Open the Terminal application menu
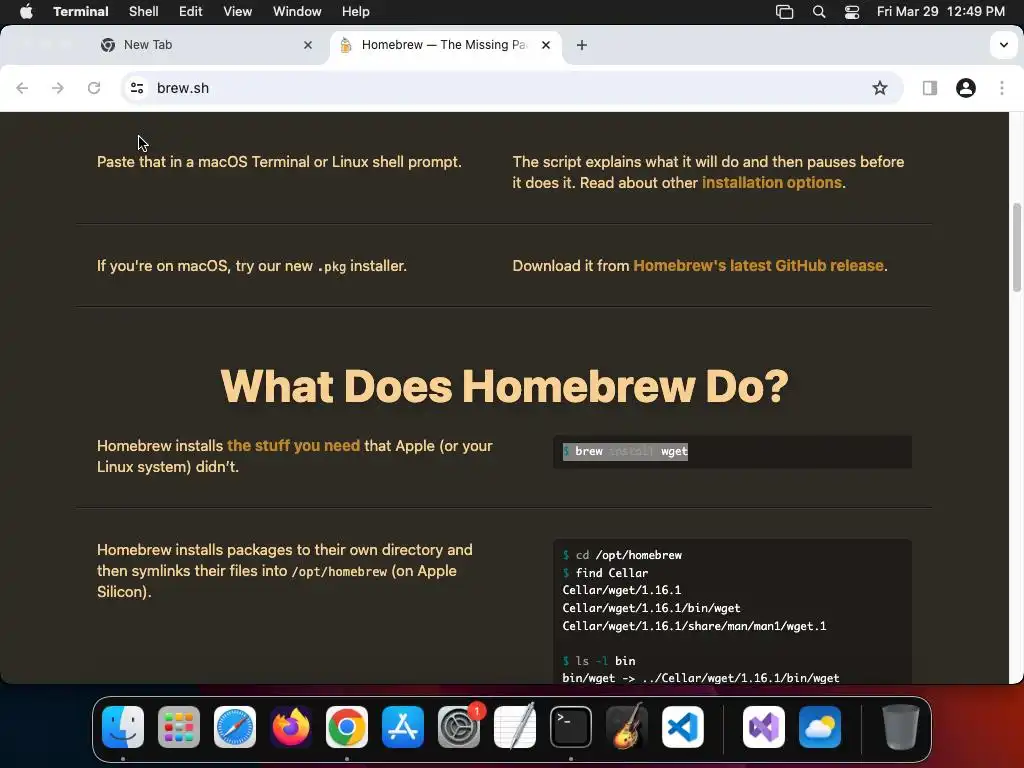1024x768 pixels. point(81,12)
